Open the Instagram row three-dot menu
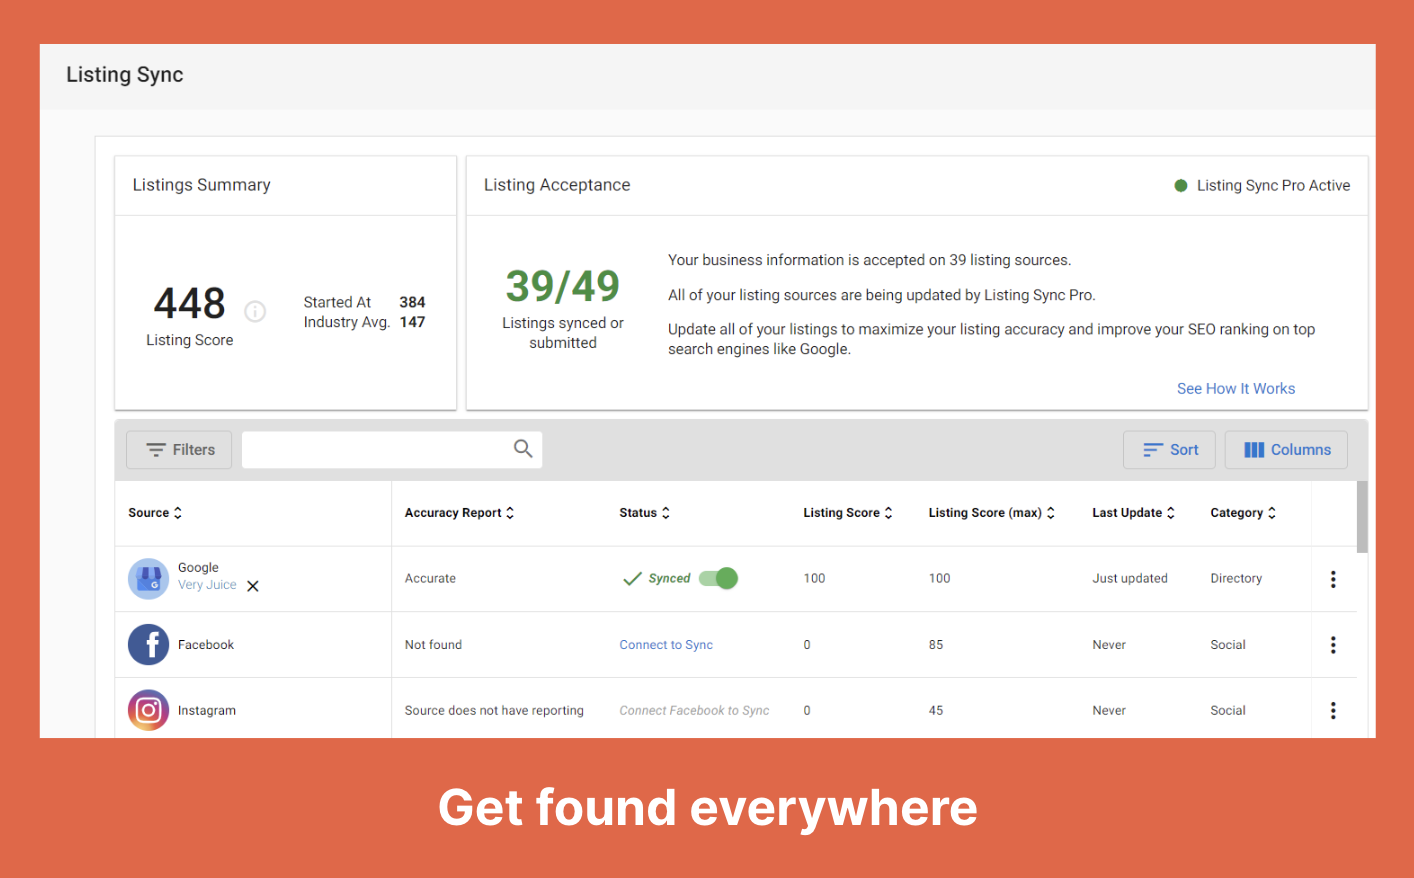 pos(1333,711)
